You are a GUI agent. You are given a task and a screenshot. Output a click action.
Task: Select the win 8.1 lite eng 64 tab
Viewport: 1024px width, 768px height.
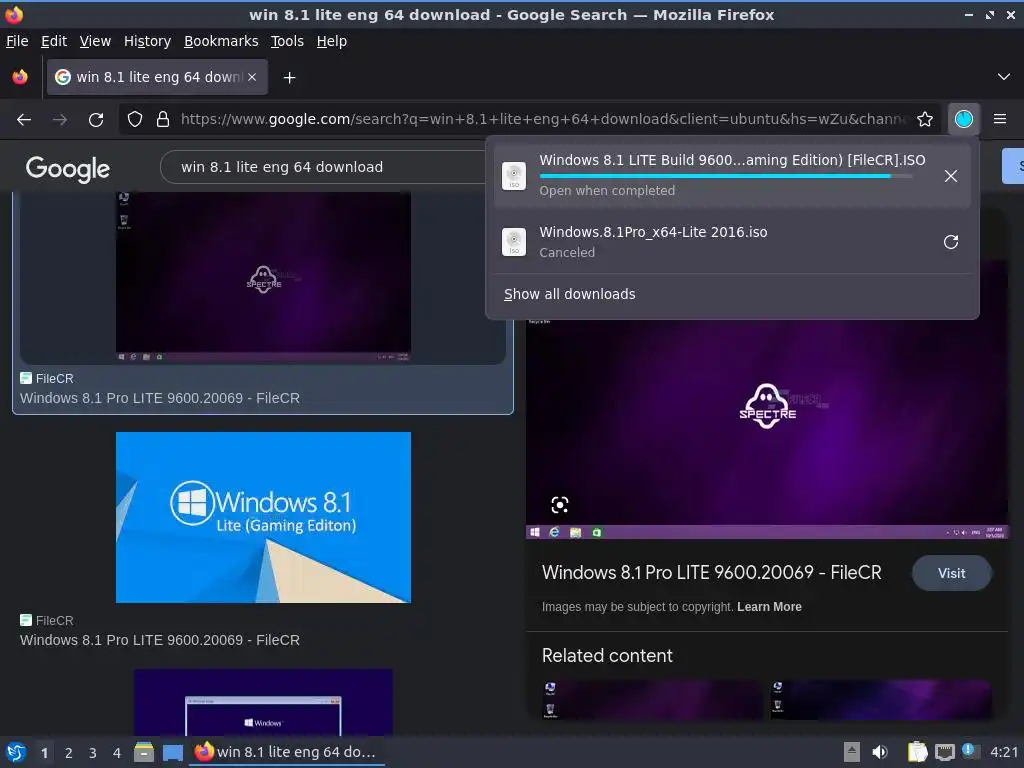(x=157, y=77)
